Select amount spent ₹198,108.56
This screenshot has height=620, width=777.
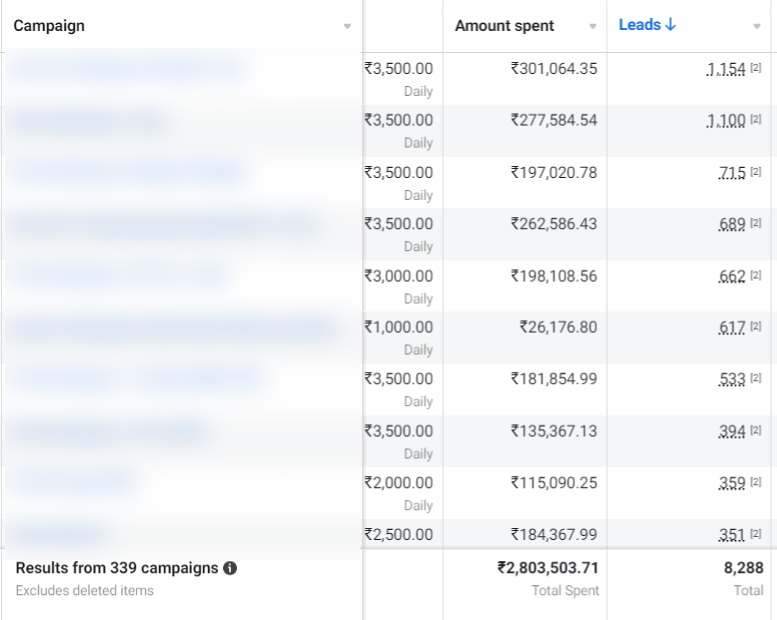click(x=554, y=276)
